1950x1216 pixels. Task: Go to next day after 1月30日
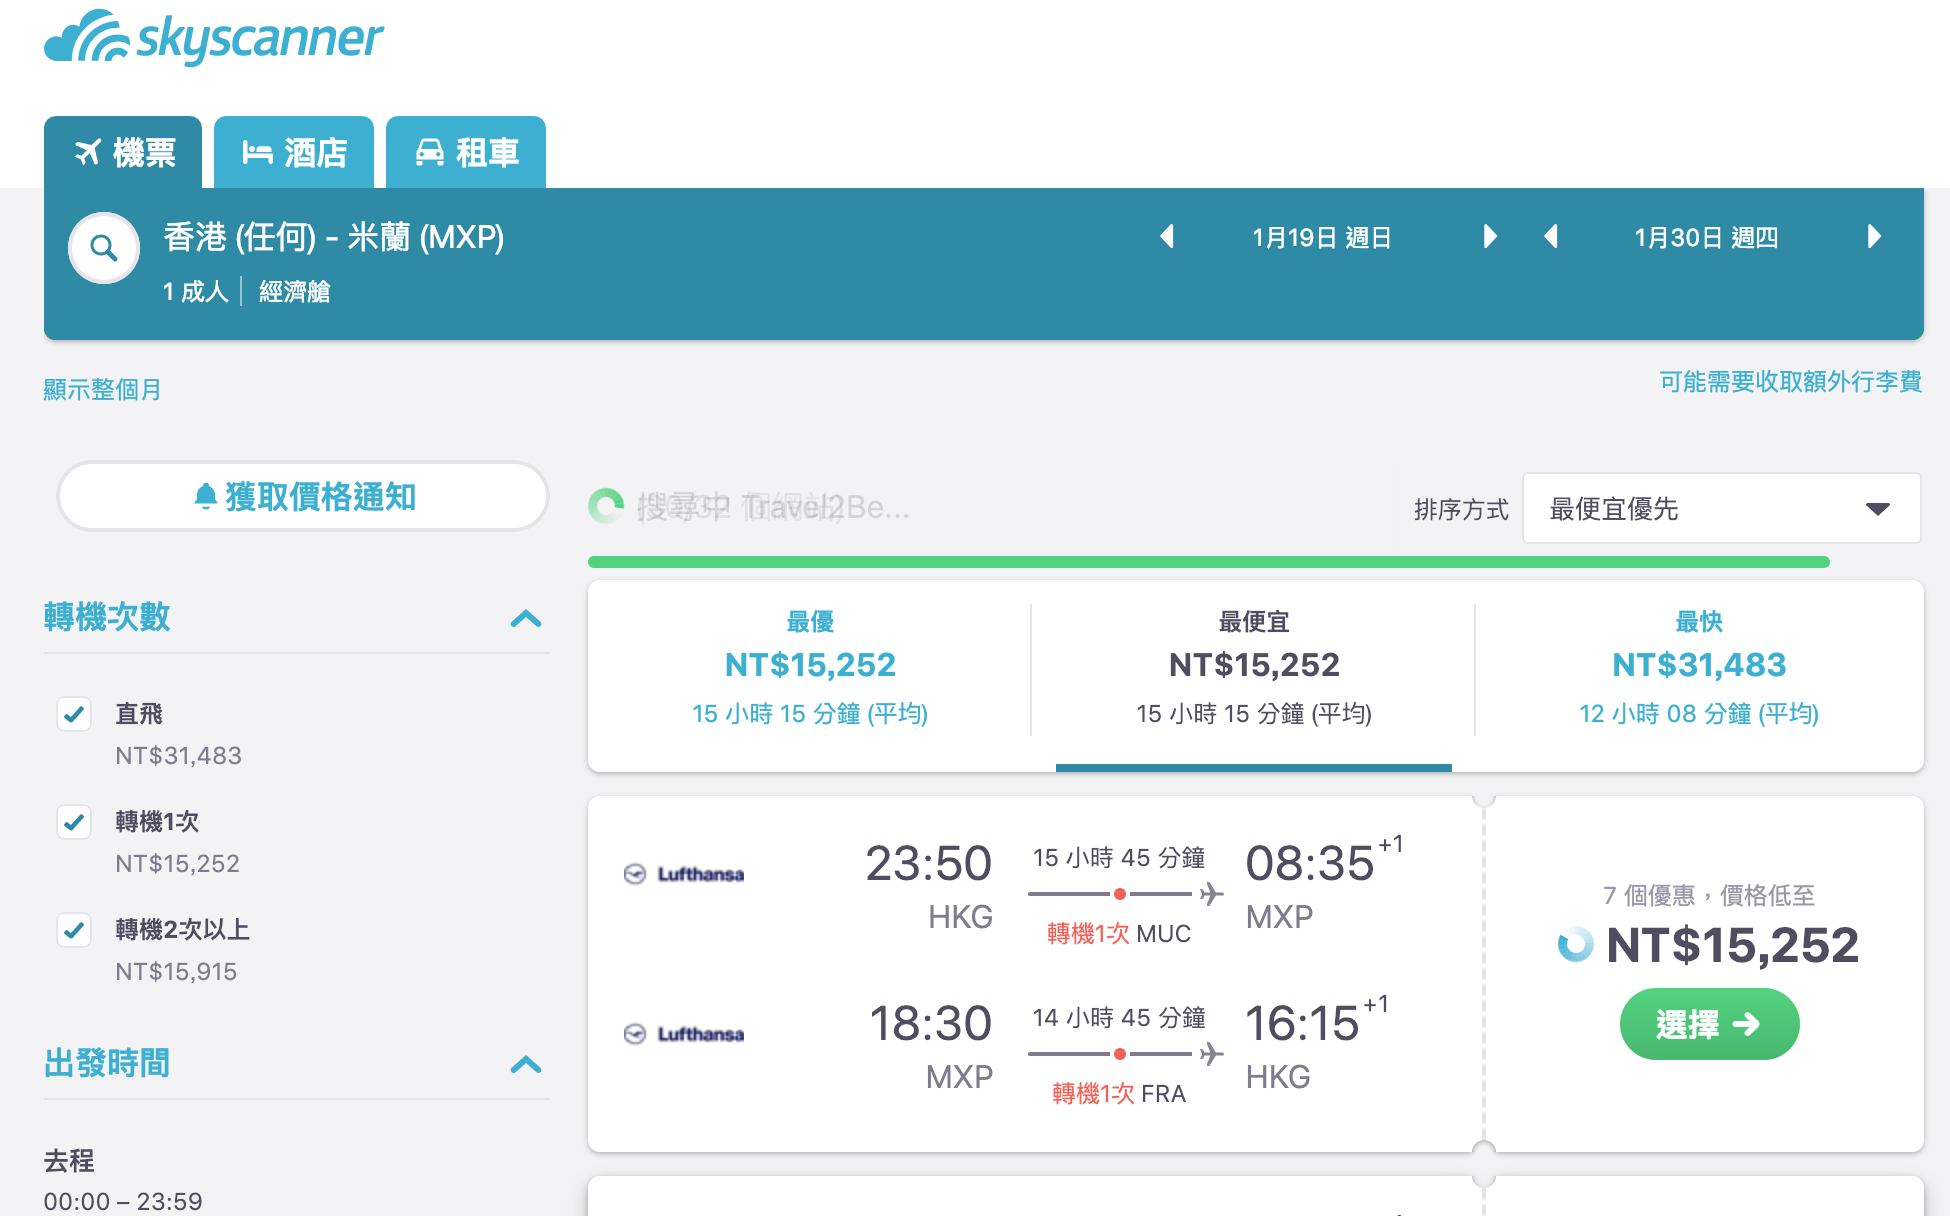coord(1874,237)
